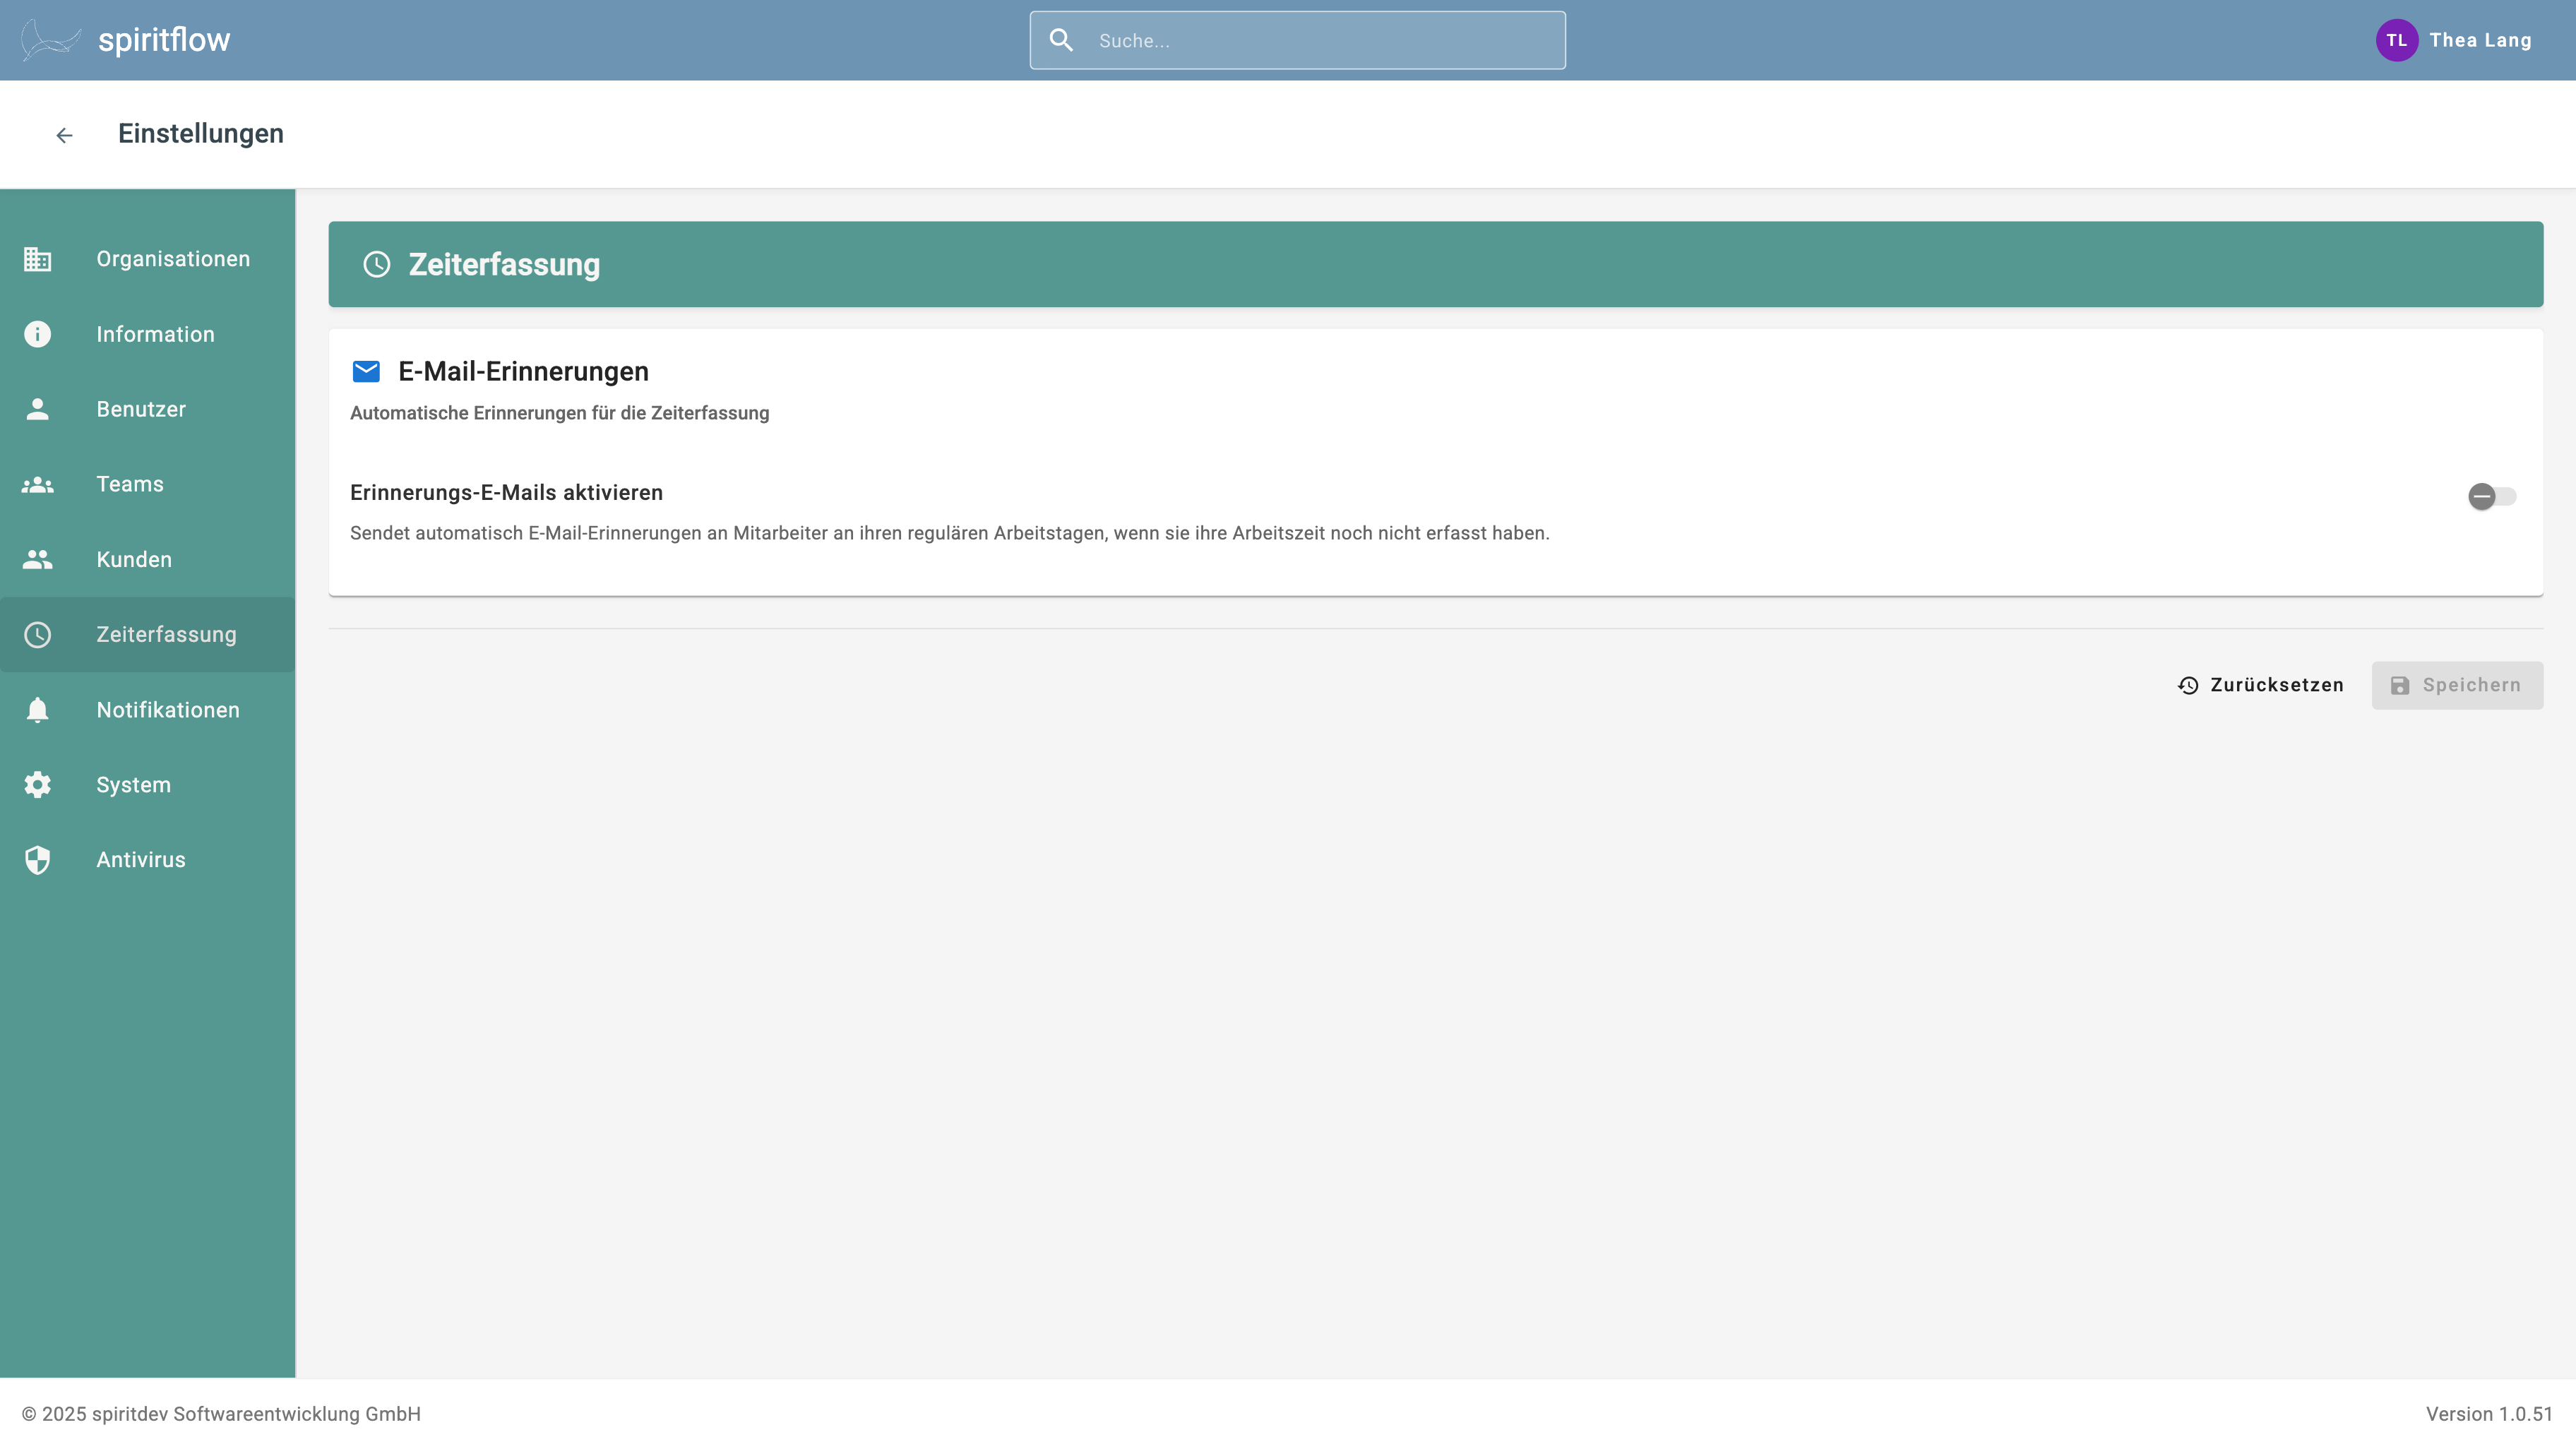2576x1449 pixels.
Task: Click the Zurücksetzen history icon
Action: click(2188, 685)
